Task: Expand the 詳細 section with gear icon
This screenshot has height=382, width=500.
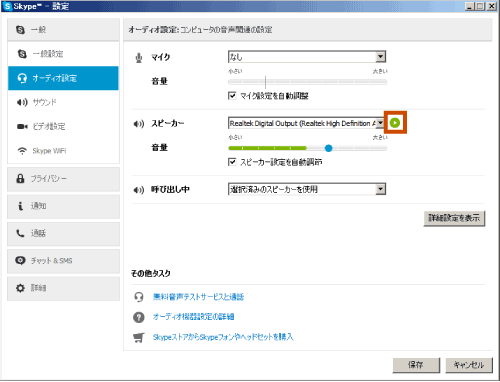Action: coord(63,288)
